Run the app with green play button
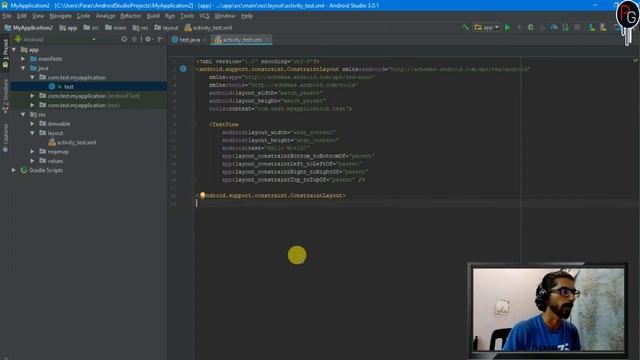The height and width of the screenshot is (360, 640). point(508,27)
